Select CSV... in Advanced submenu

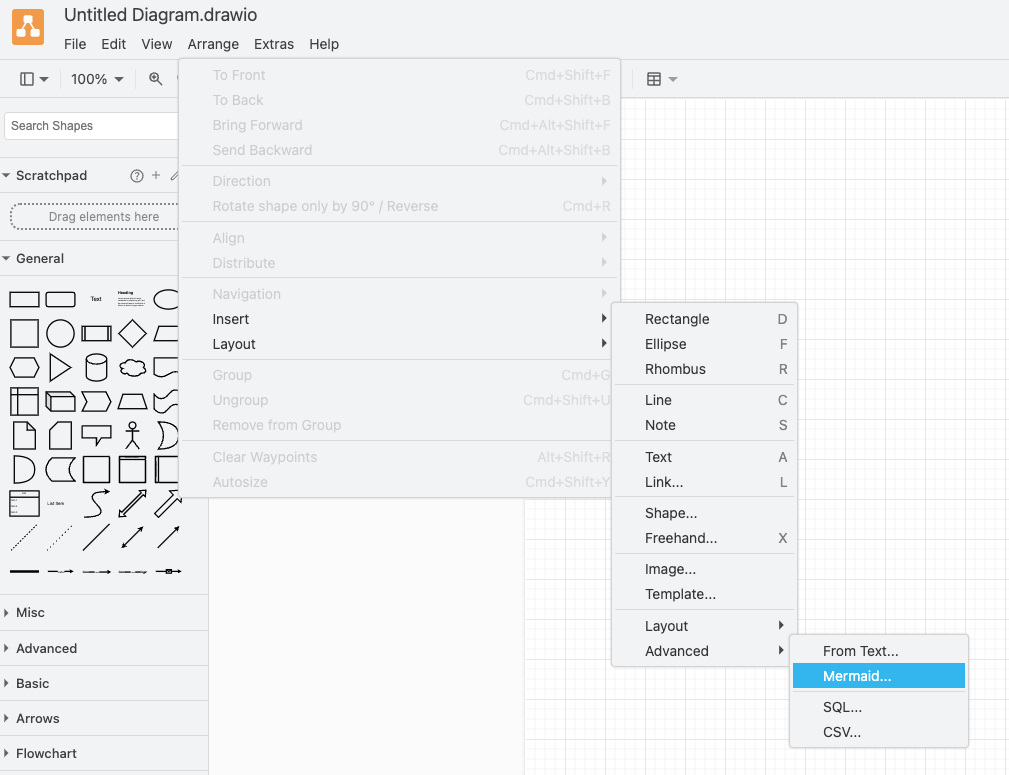tap(878, 732)
